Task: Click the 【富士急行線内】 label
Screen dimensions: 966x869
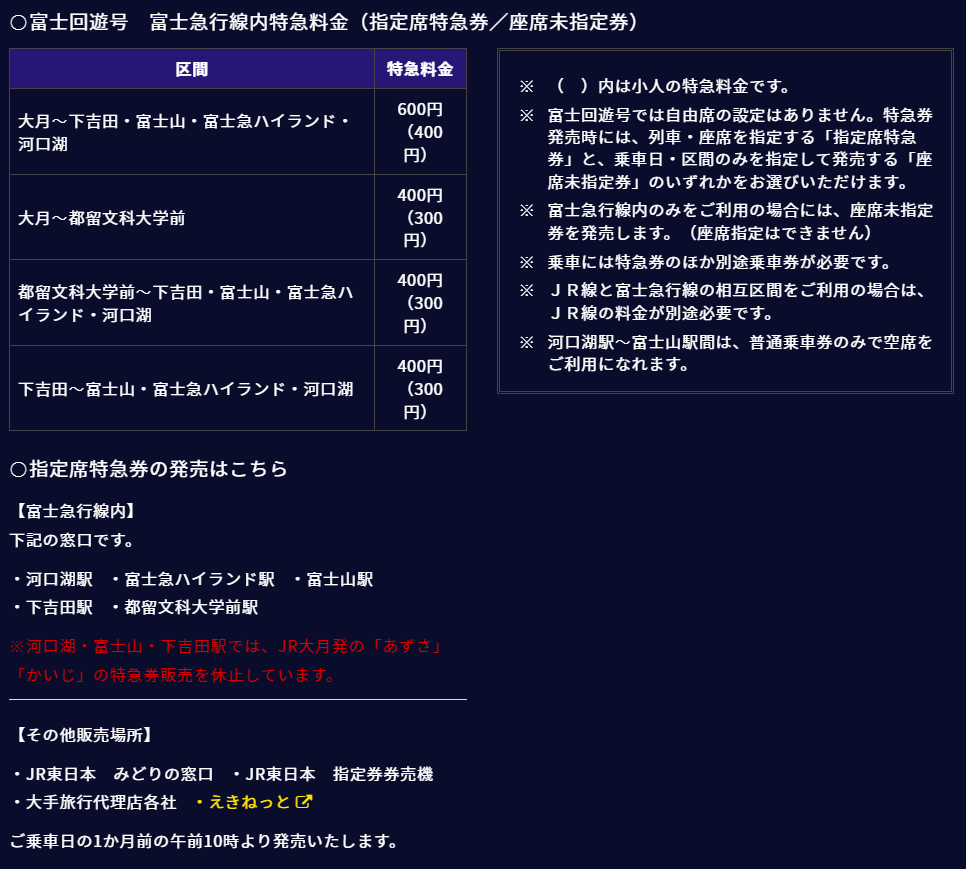Action: pyautogui.click(x=76, y=511)
